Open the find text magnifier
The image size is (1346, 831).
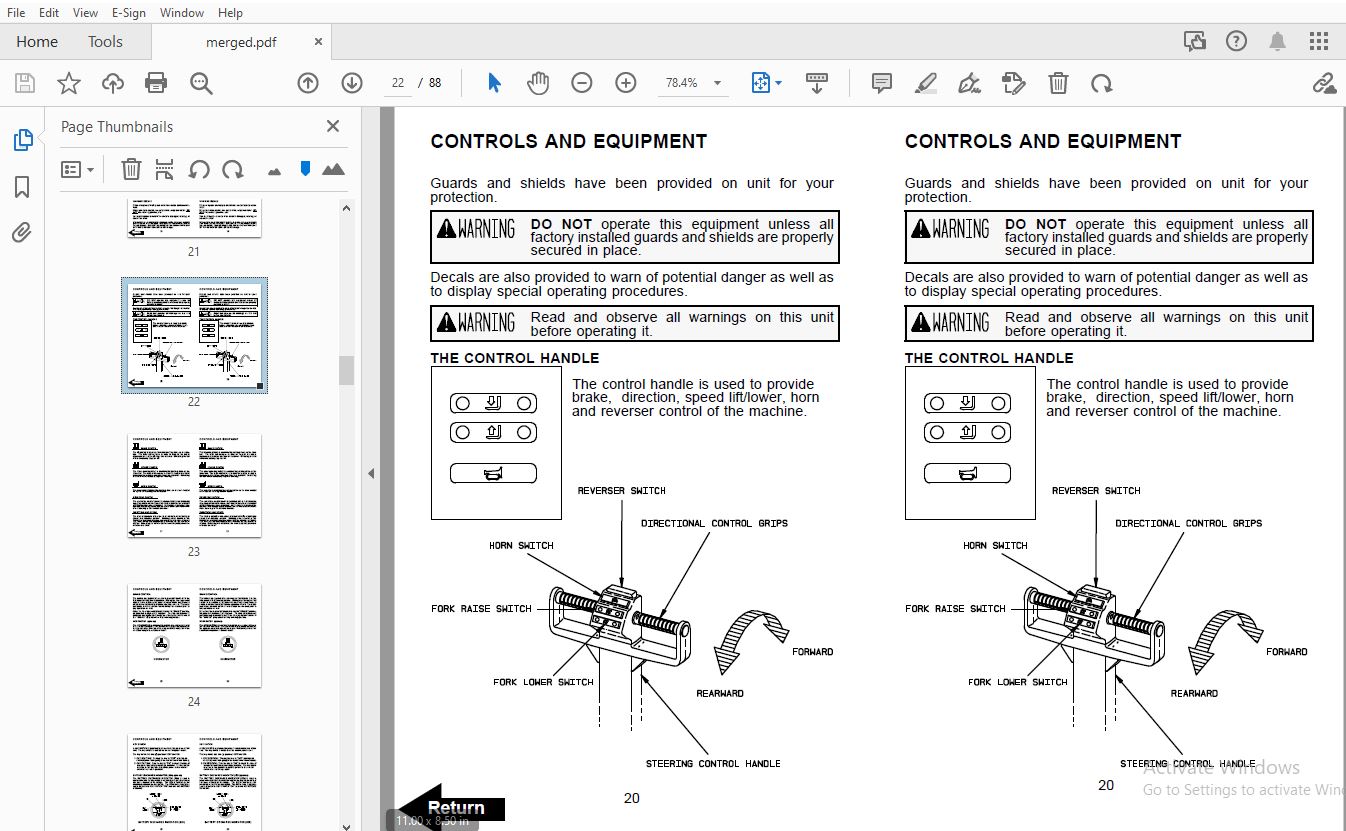(x=201, y=83)
